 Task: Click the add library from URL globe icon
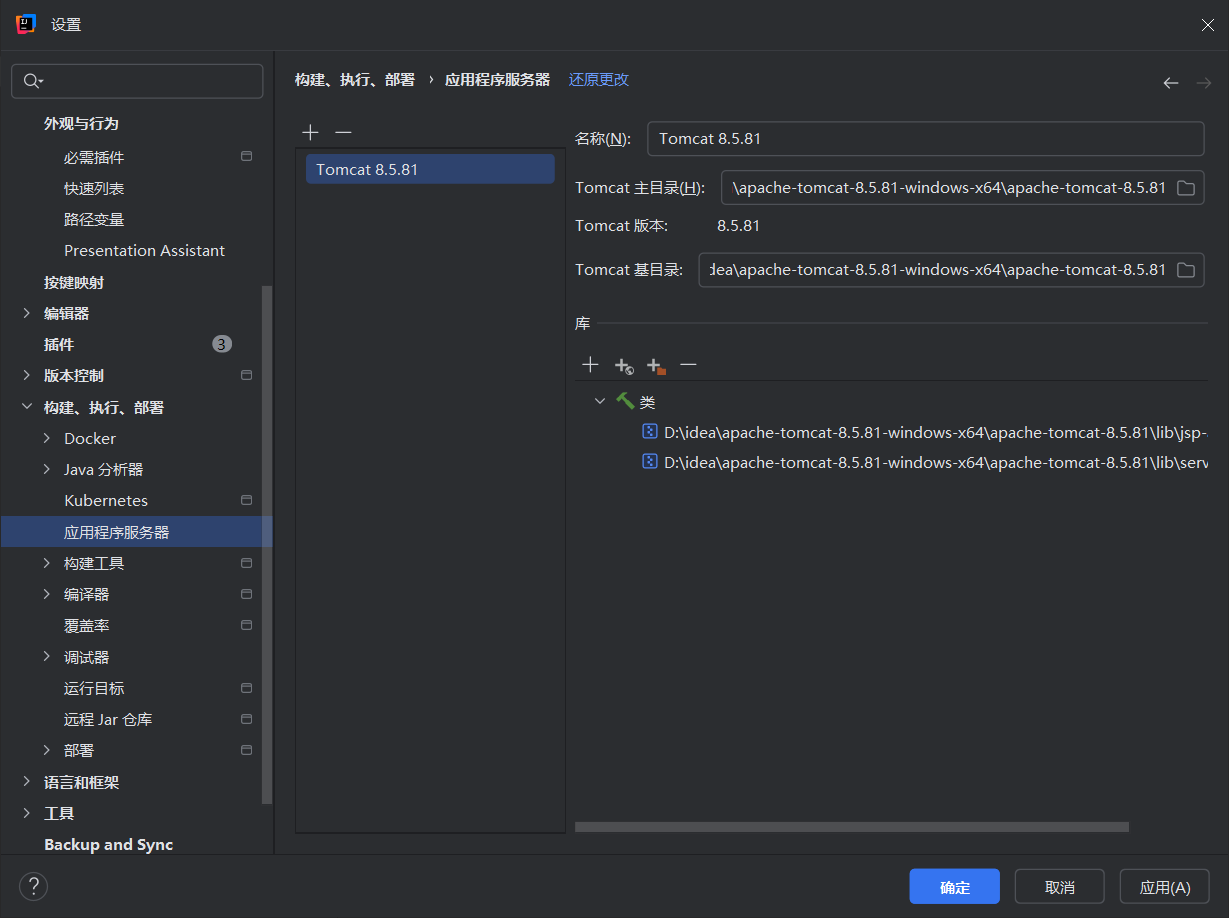tap(623, 366)
